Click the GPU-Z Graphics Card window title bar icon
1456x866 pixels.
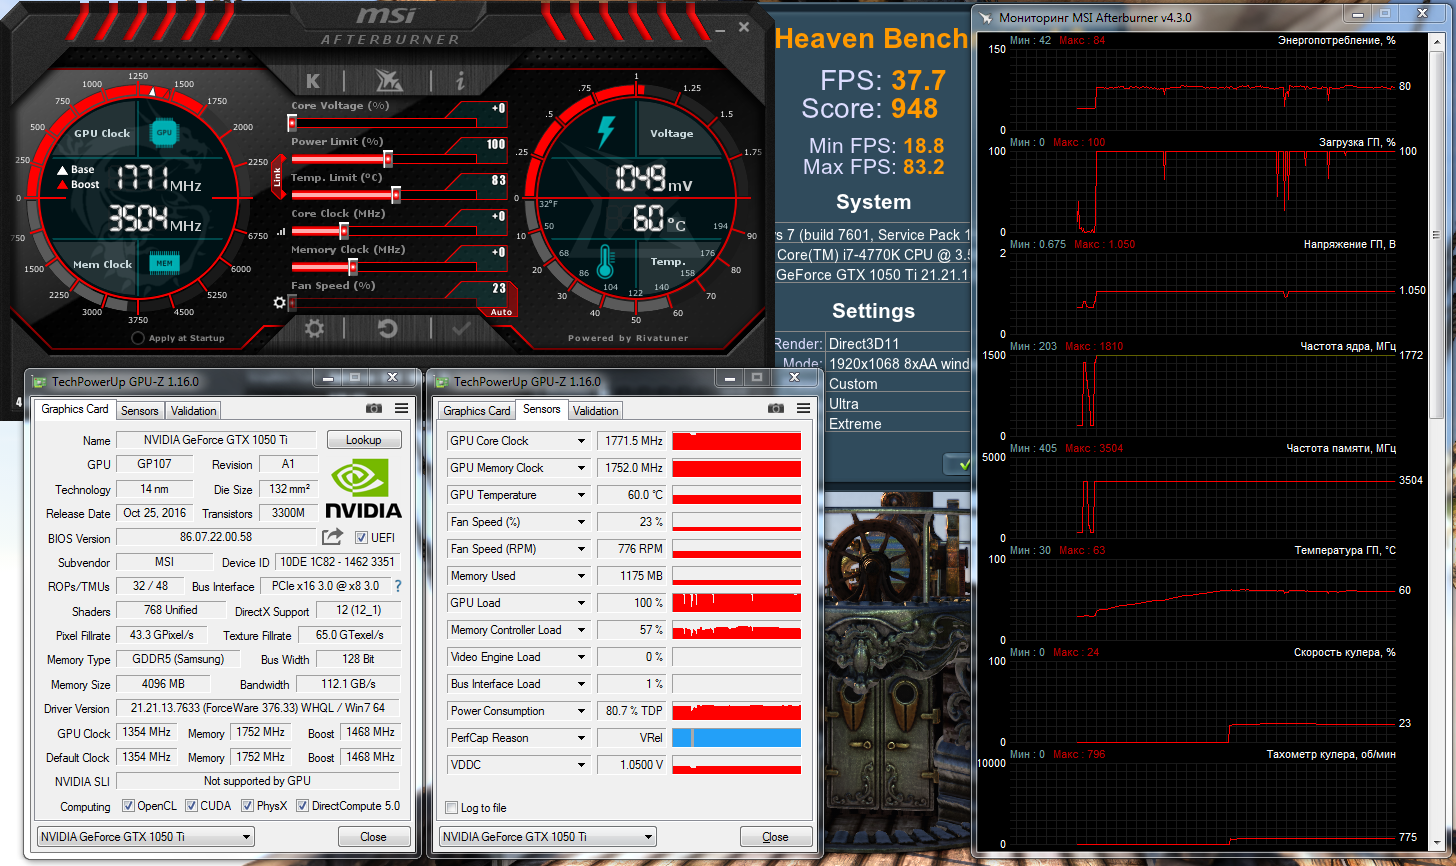click(x=40, y=381)
